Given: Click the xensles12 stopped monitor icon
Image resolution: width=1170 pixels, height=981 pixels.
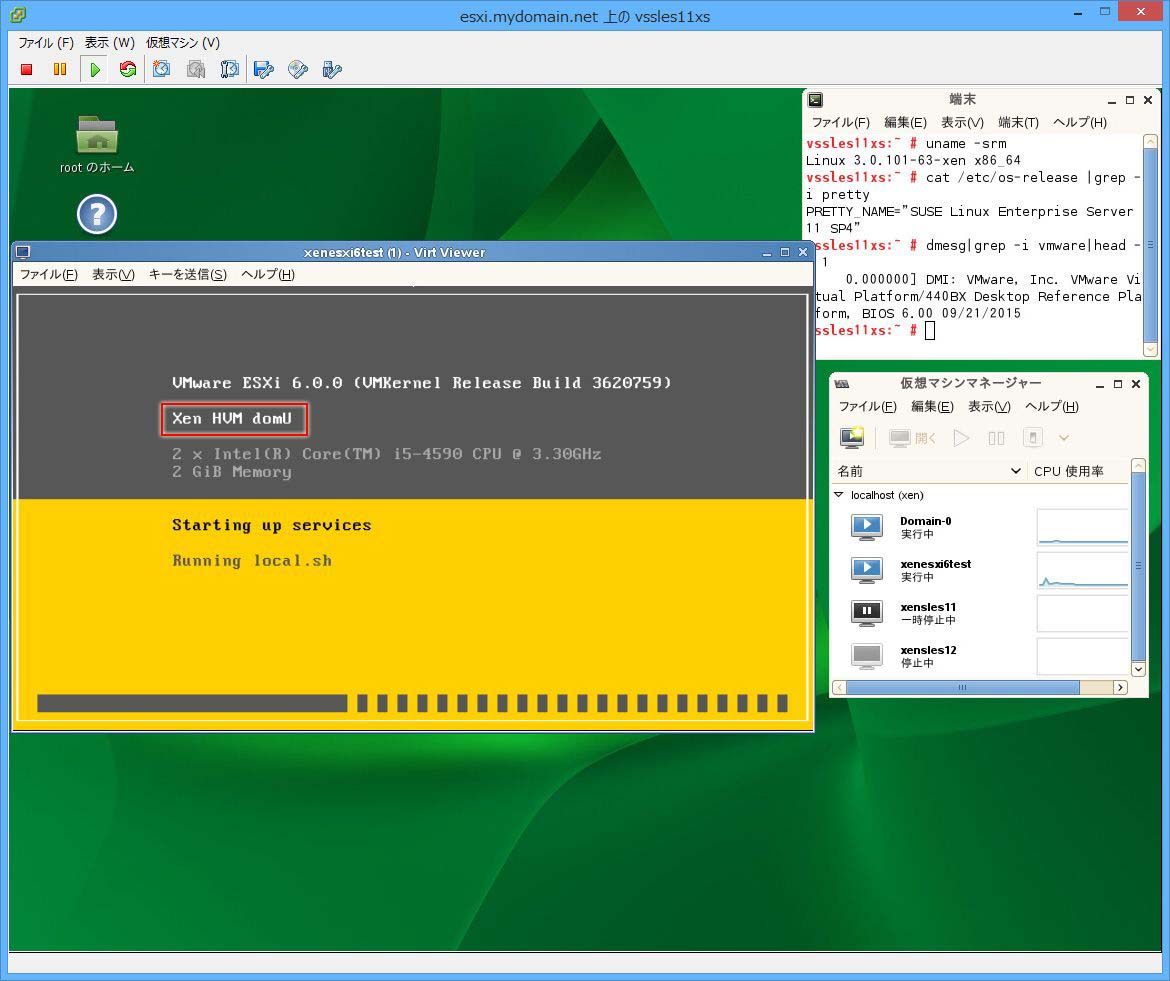Looking at the screenshot, I should 867,656.
